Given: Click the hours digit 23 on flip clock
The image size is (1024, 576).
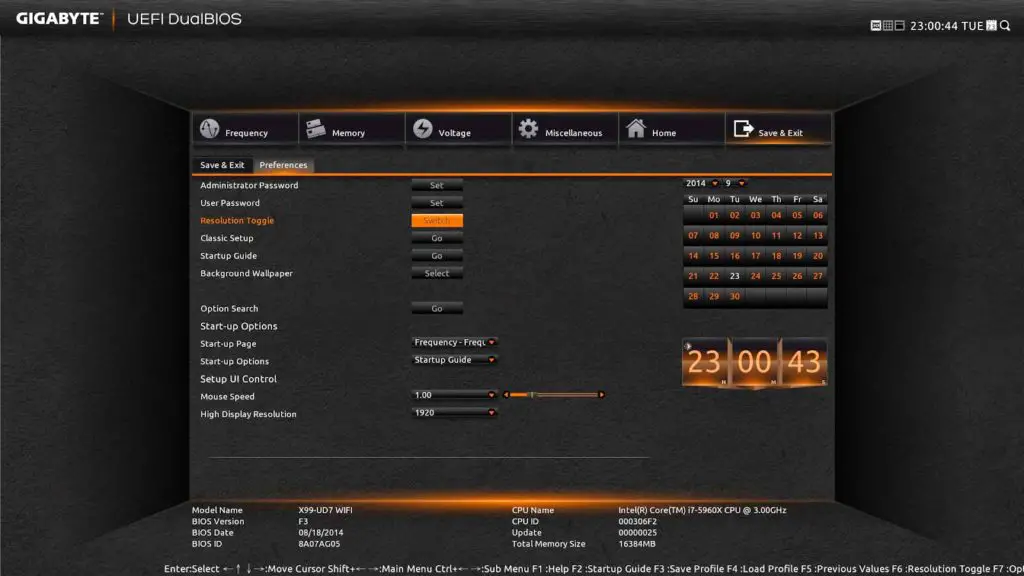Looking at the screenshot, I should 705,362.
